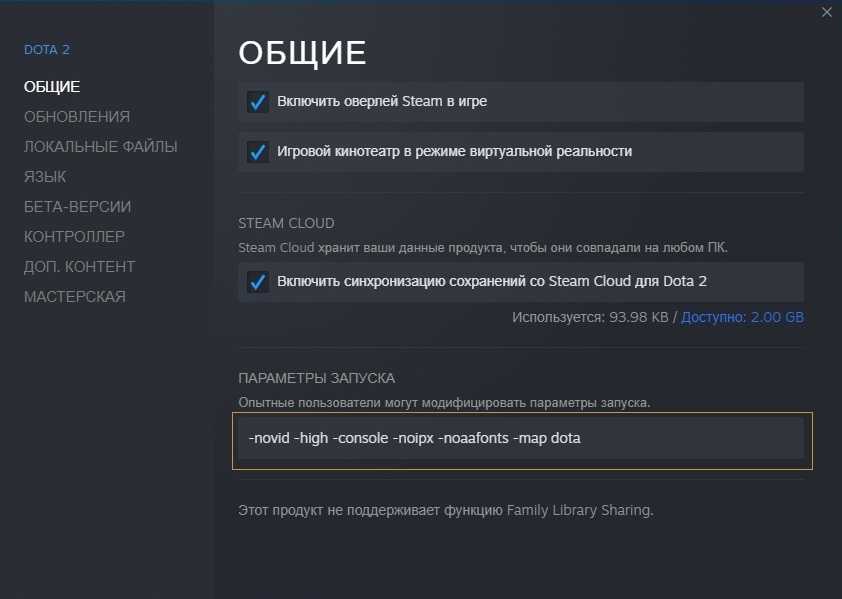The image size is (842, 599).
Task: Disable the Steam overlay in-game checkbox
Action: (258, 102)
